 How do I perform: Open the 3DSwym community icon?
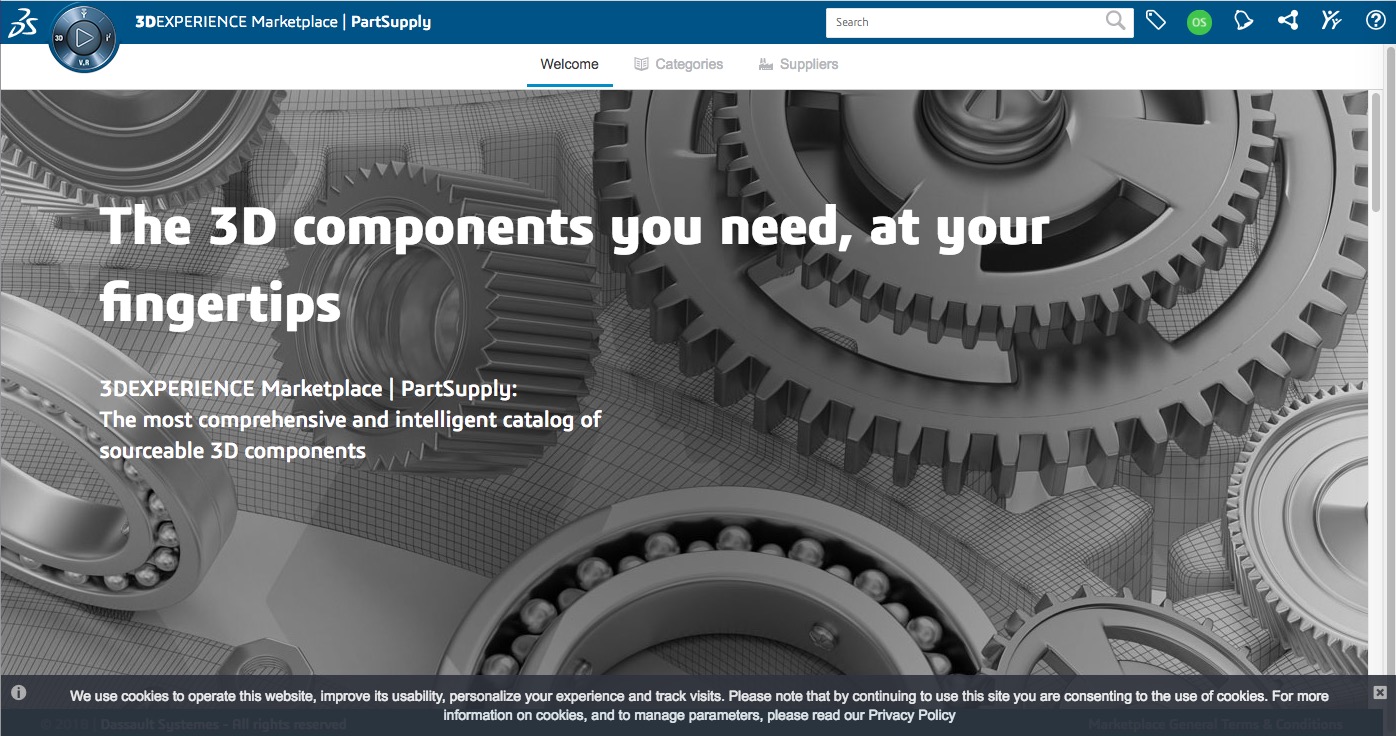pos(1332,20)
